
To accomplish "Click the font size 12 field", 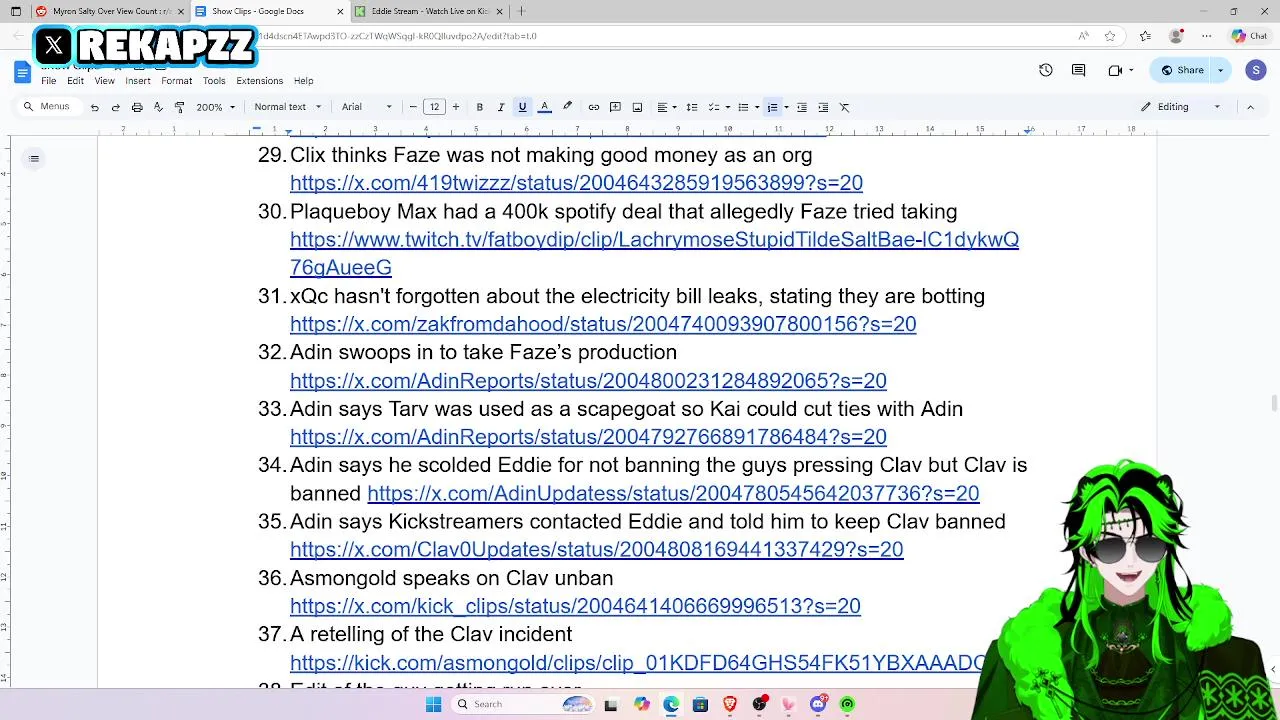I will [x=434, y=107].
